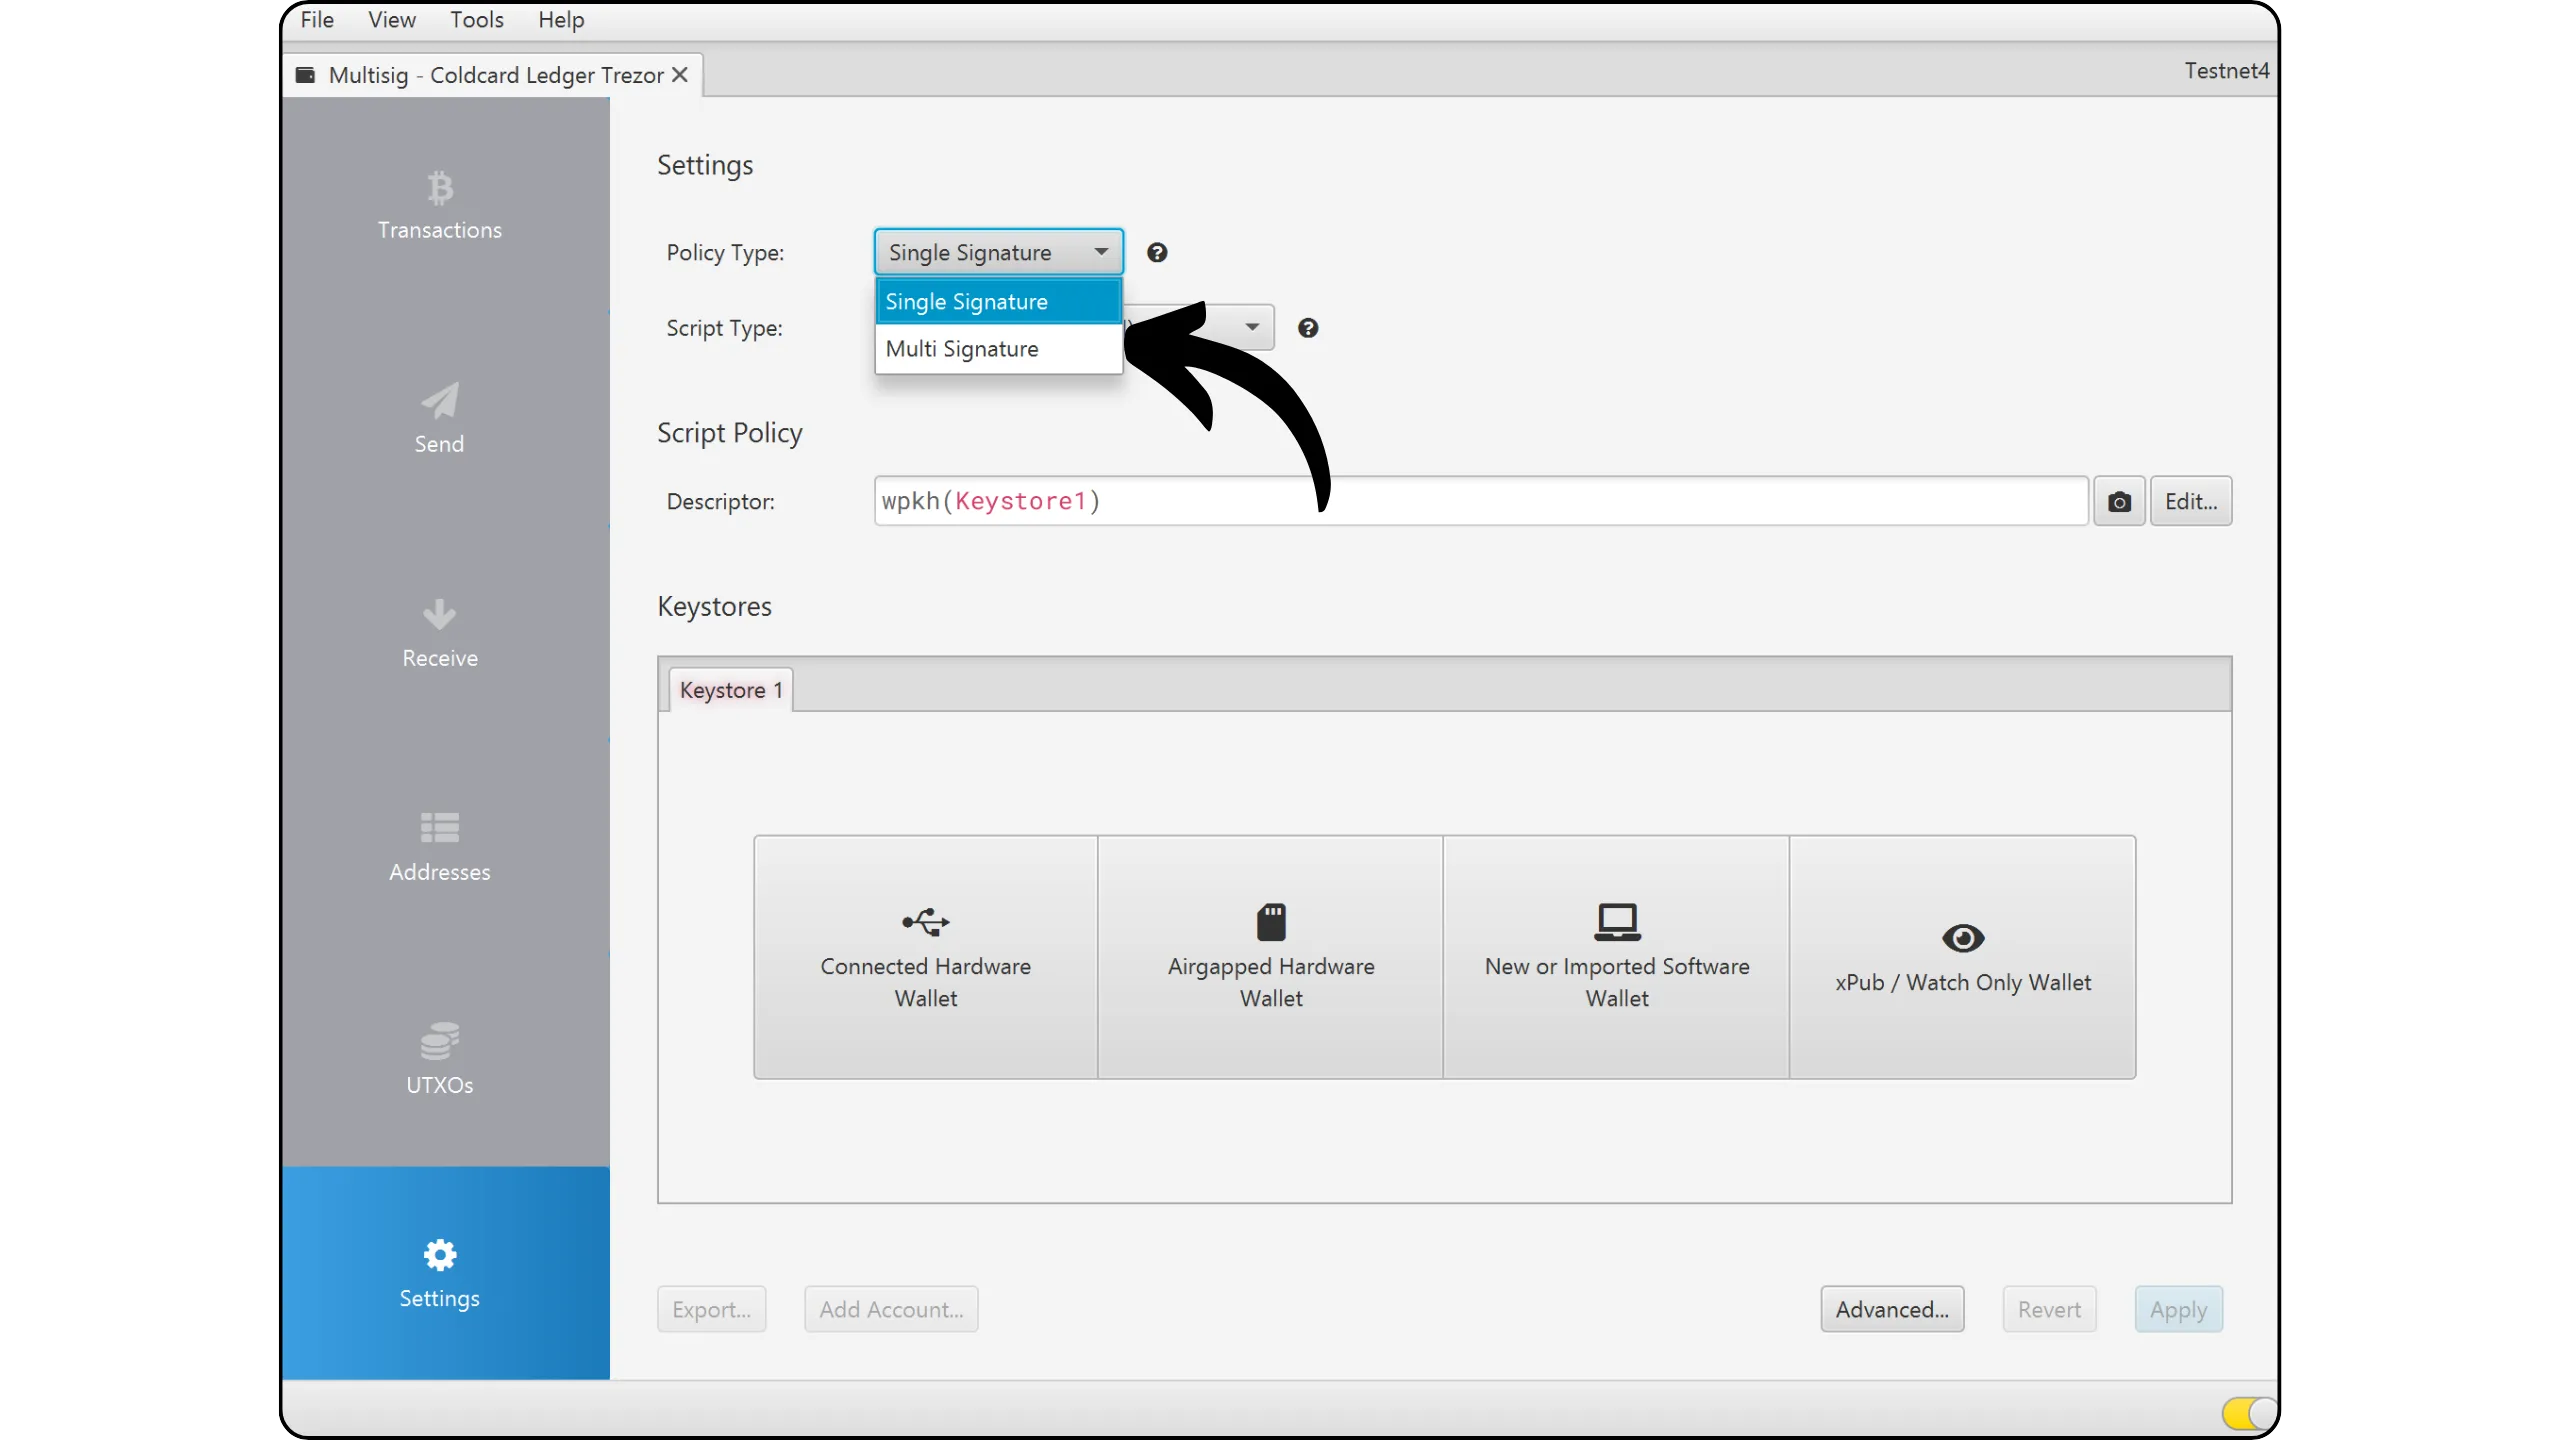Choose Airgapped Hardware Wallet option
The width and height of the screenshot is (2560, 1440).
pyautogui.click(x=1270, y=957)
